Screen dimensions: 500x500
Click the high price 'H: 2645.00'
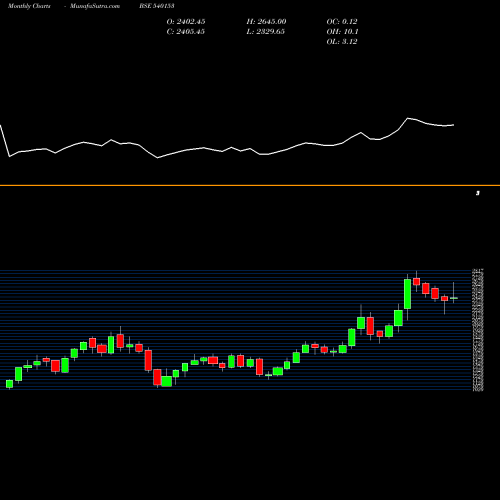[x=266, y=22]
